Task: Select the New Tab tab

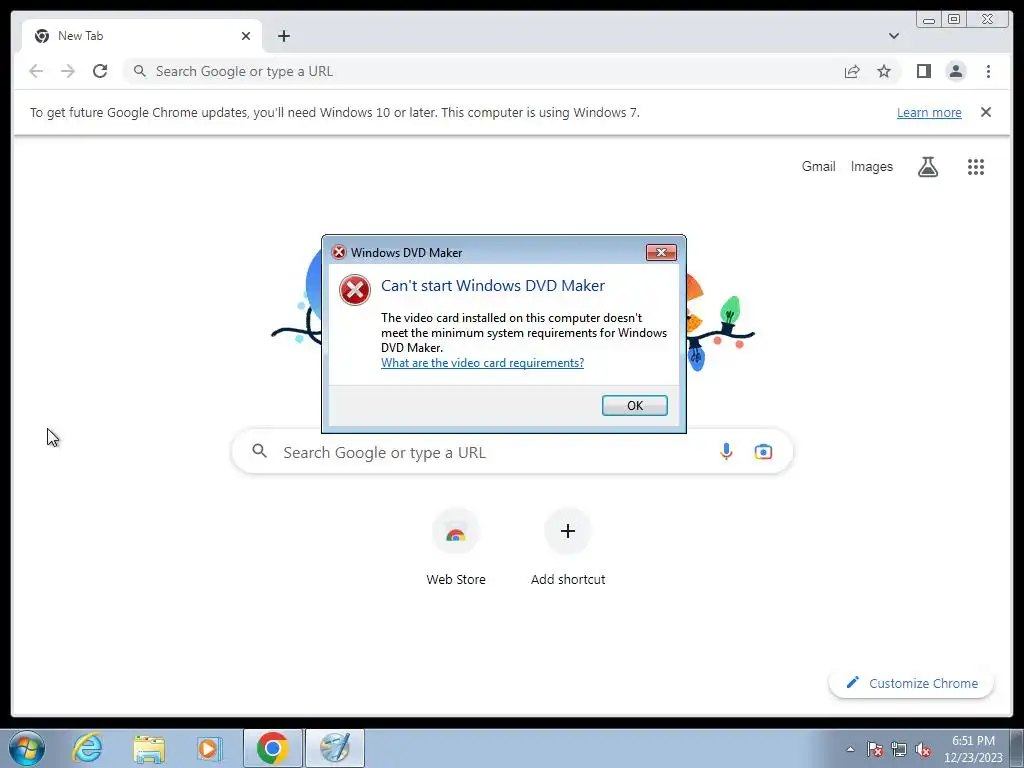Action: (x=142, y=36)
